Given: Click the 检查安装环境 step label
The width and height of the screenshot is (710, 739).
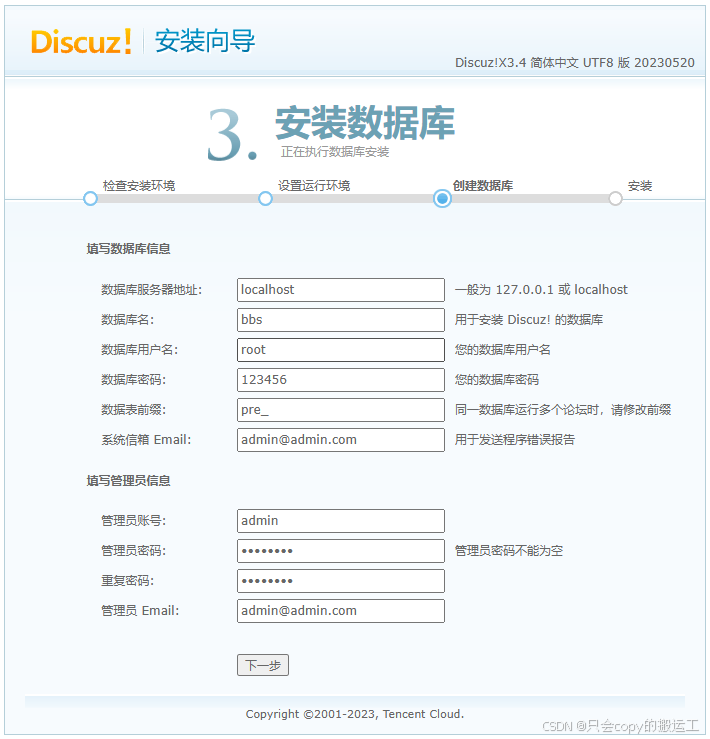Looking at the screenshot, I should pos(139,186).
